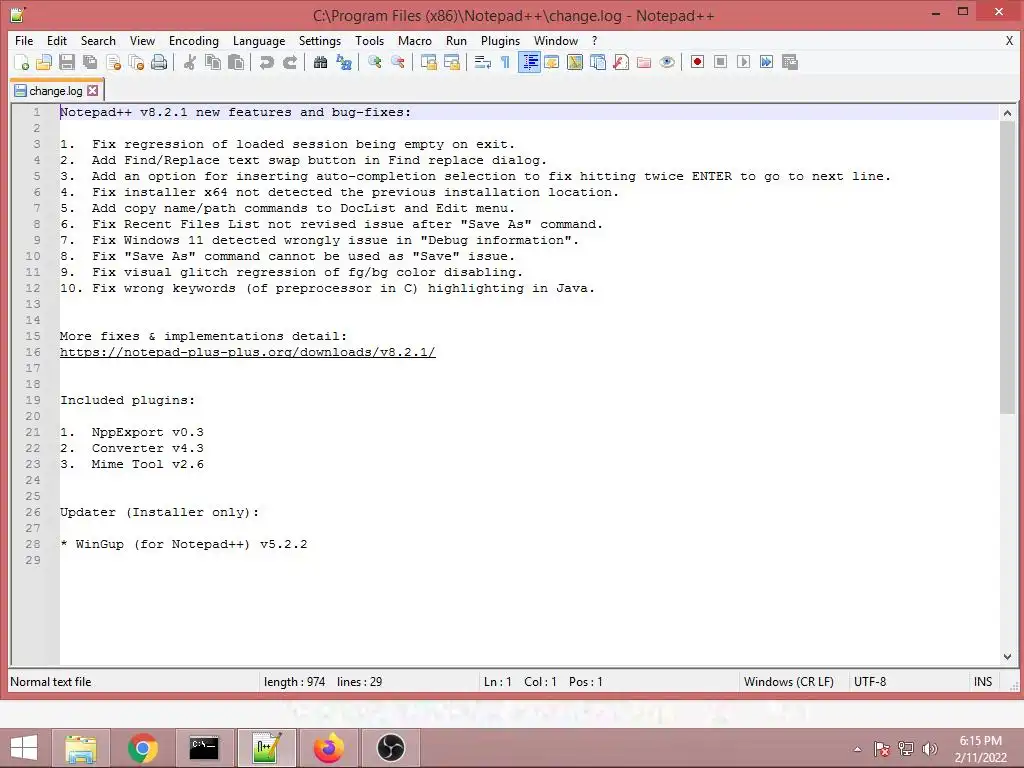Click the macro Playback toolbar button
This screenshot has width=1024, height=768.
tap(743, 62)
